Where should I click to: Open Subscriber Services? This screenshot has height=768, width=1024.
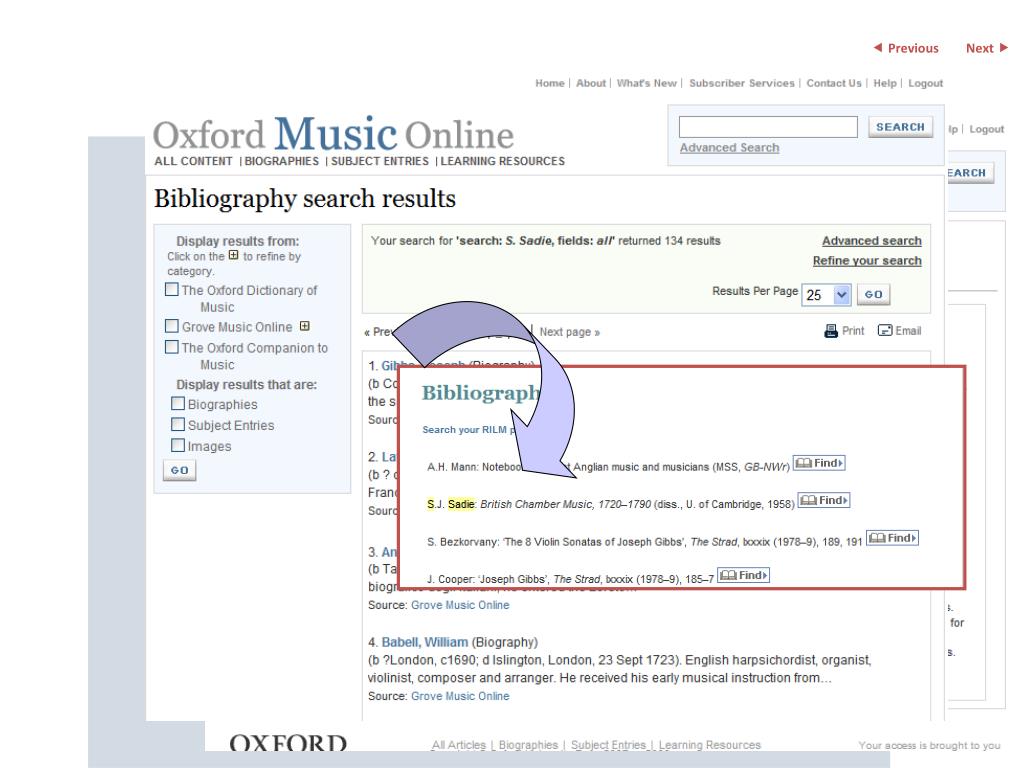click(x=742, y=84)
